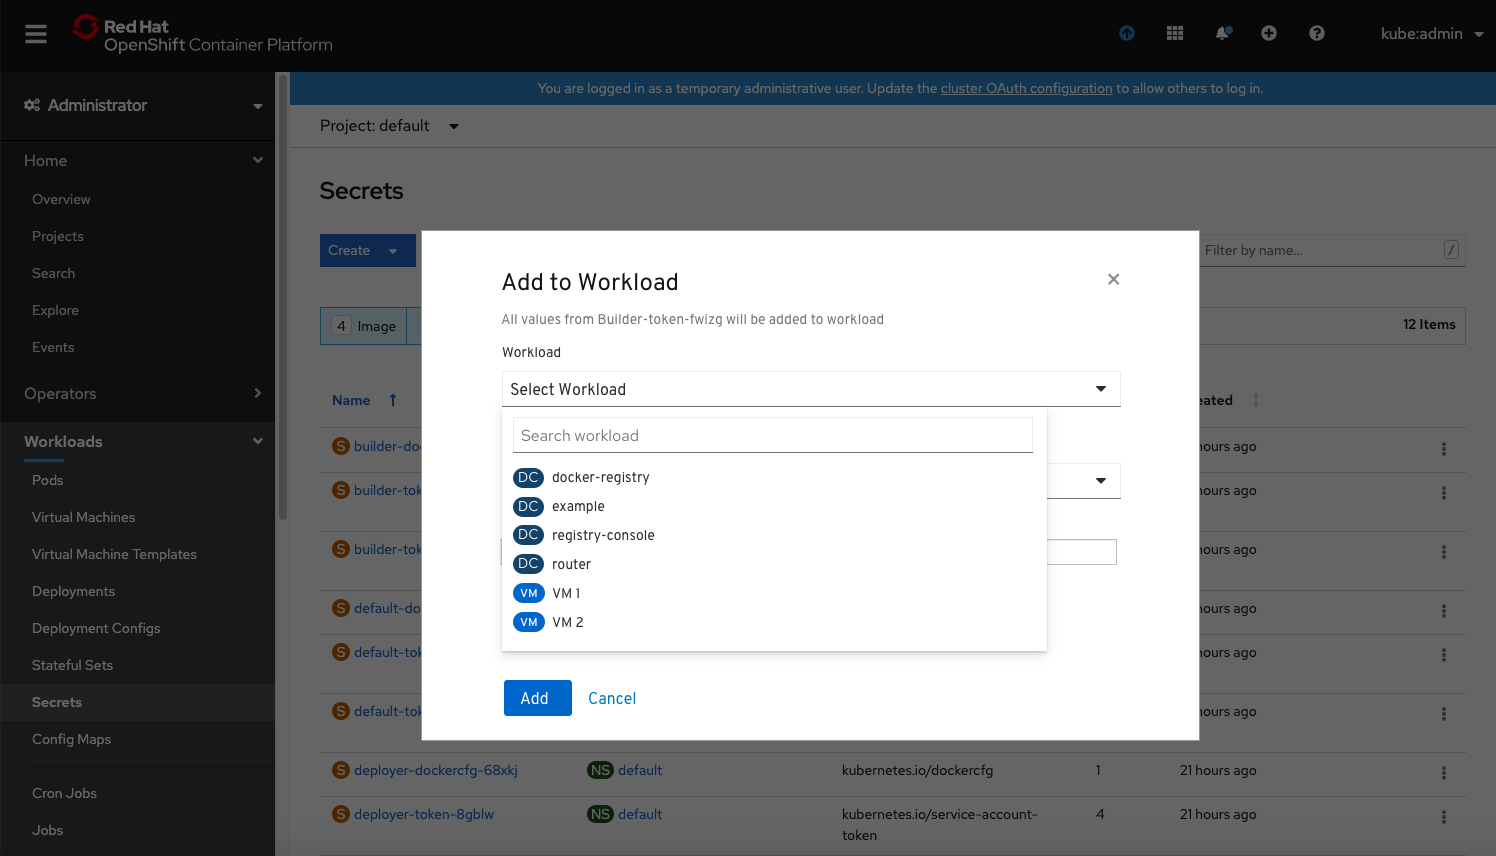Open Virtual Machines in sidebar
The height and width of the screenshot is (856, 1496).
tap(83, 517)
